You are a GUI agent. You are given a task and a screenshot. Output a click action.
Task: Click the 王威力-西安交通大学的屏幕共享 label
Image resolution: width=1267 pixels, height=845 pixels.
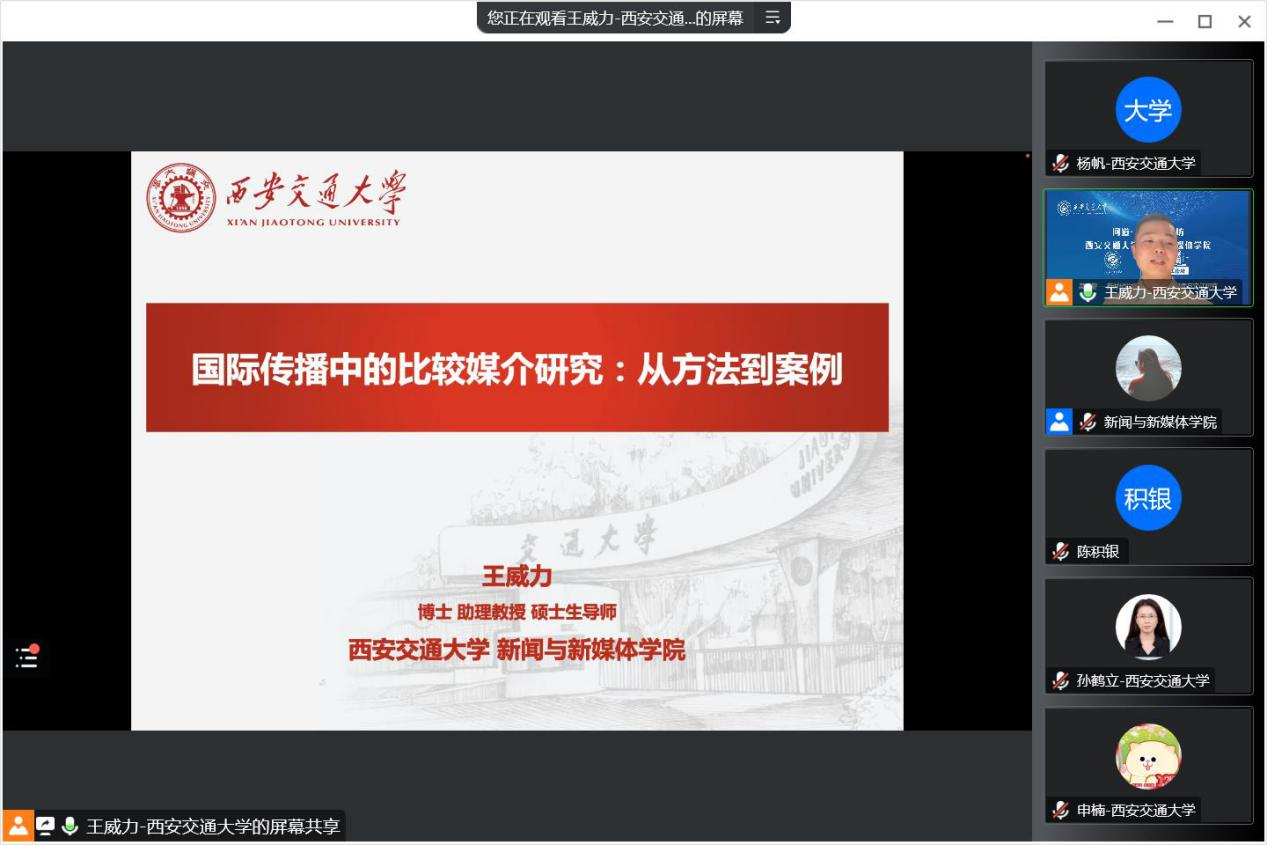click(213, 826)
